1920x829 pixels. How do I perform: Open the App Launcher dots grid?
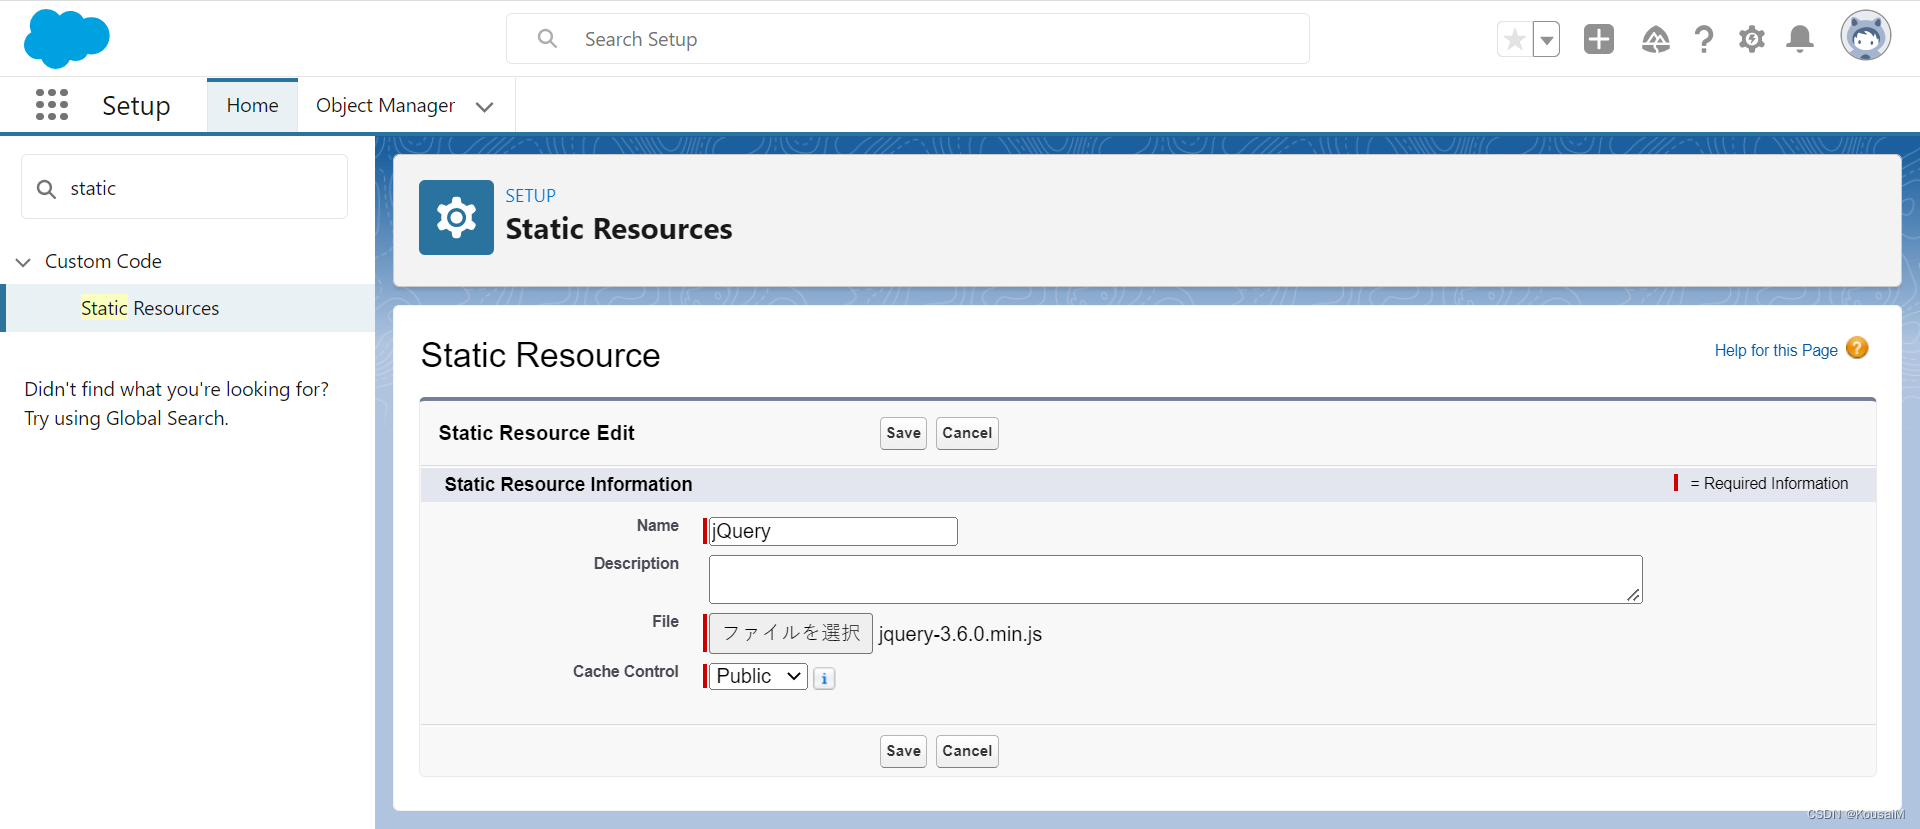[x=52, y=104]
